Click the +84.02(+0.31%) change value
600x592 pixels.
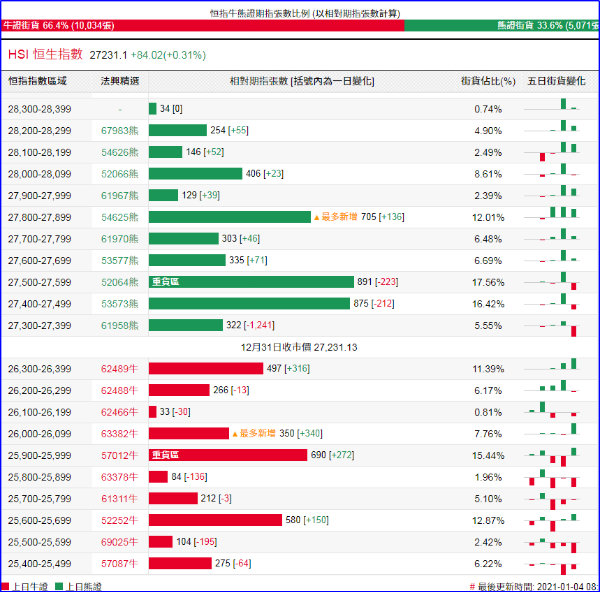[x=168, y=55]
